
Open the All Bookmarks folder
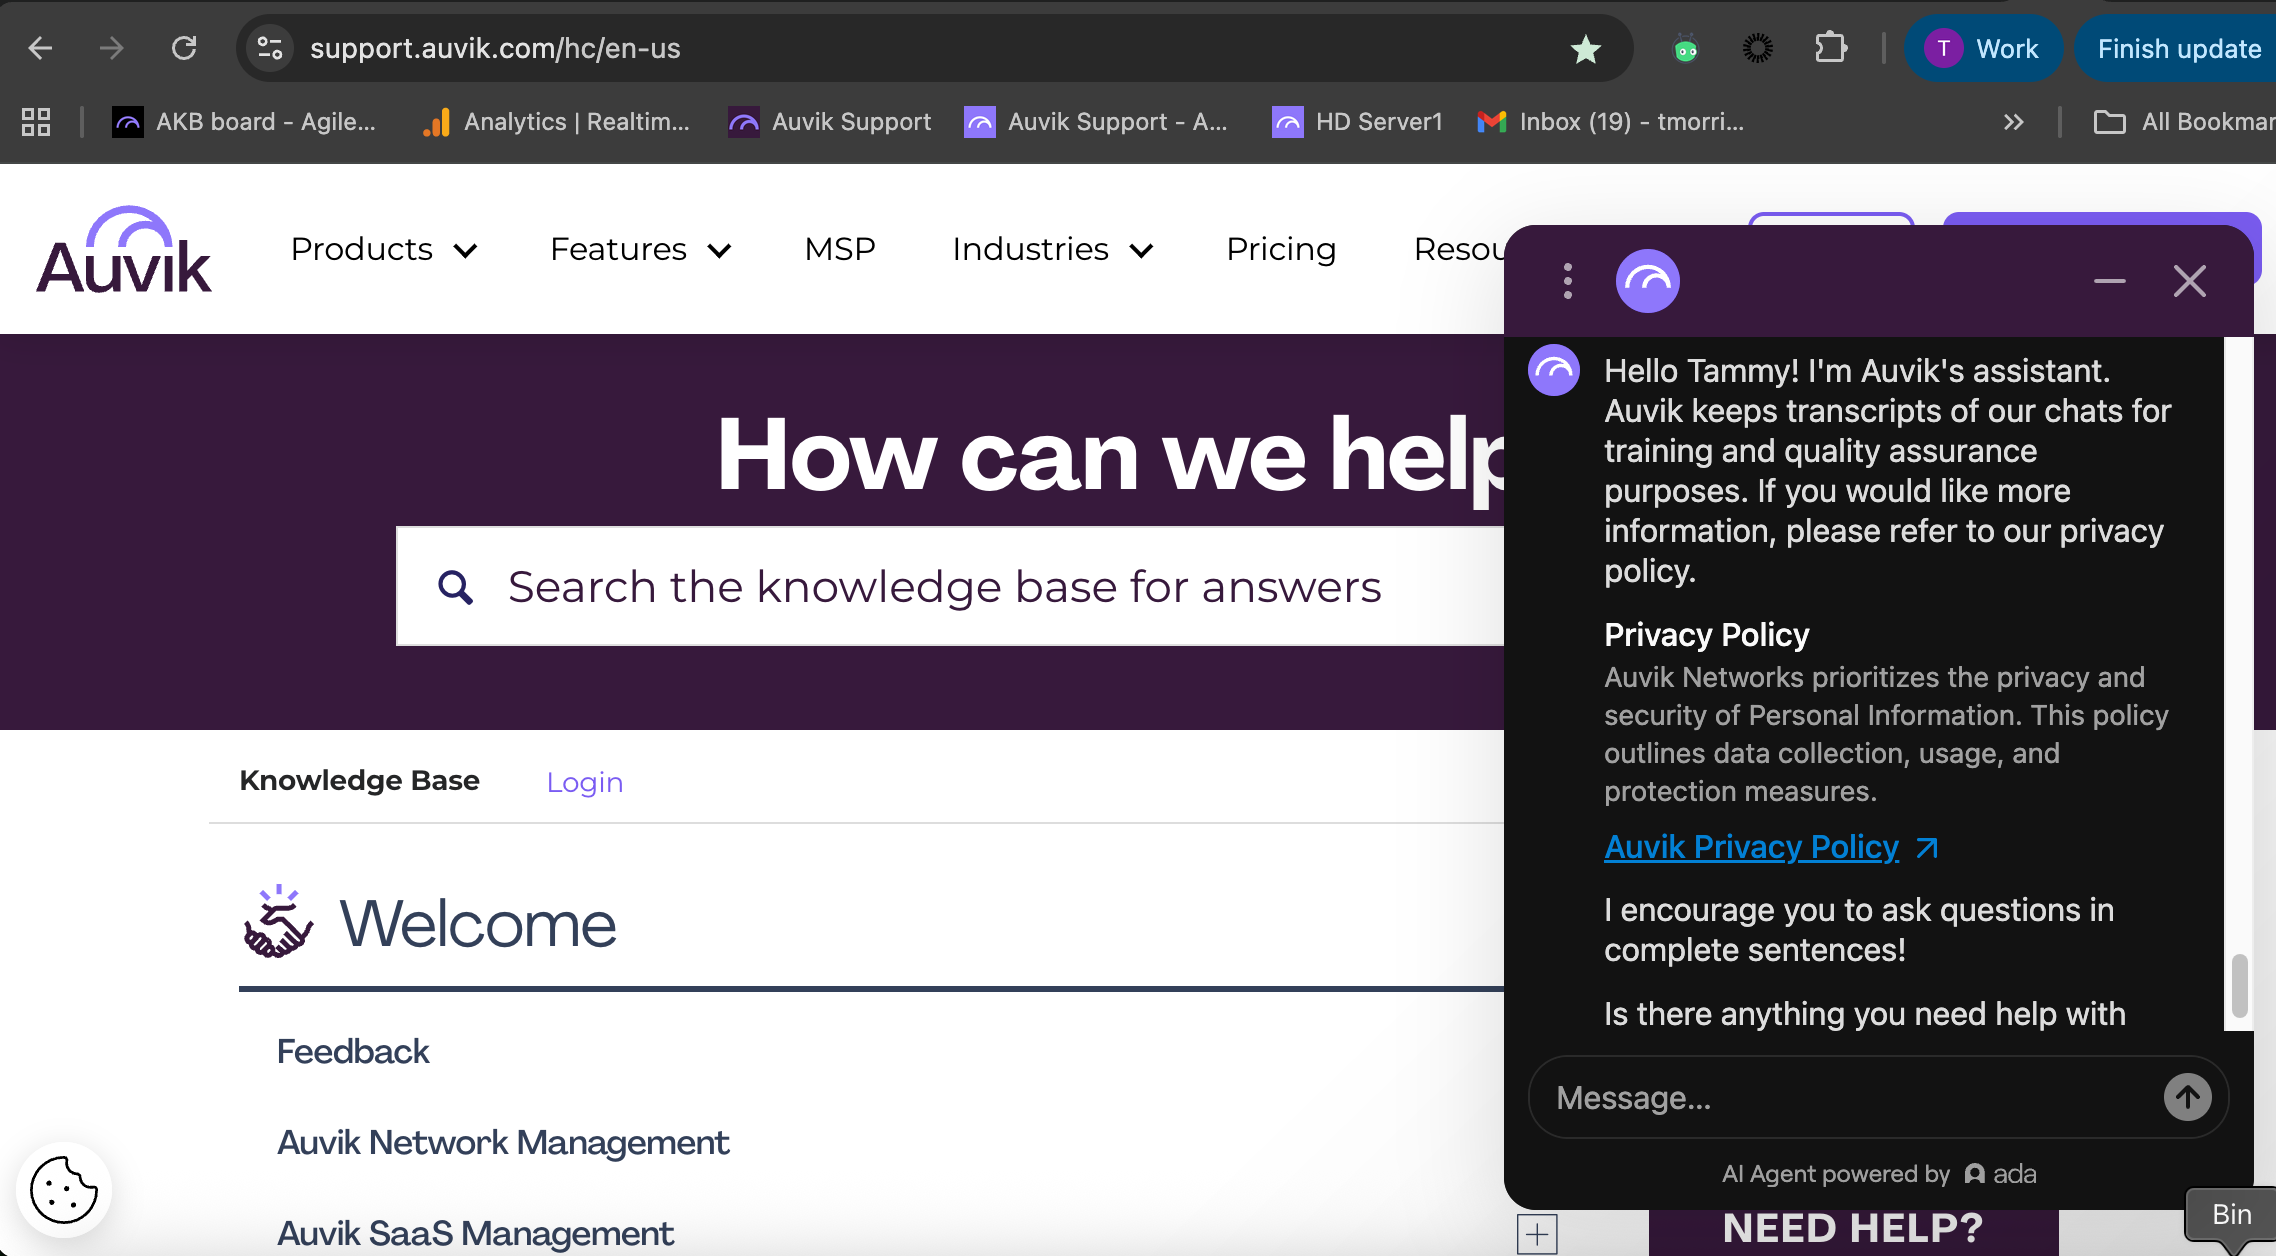[x=2184, y=122]
